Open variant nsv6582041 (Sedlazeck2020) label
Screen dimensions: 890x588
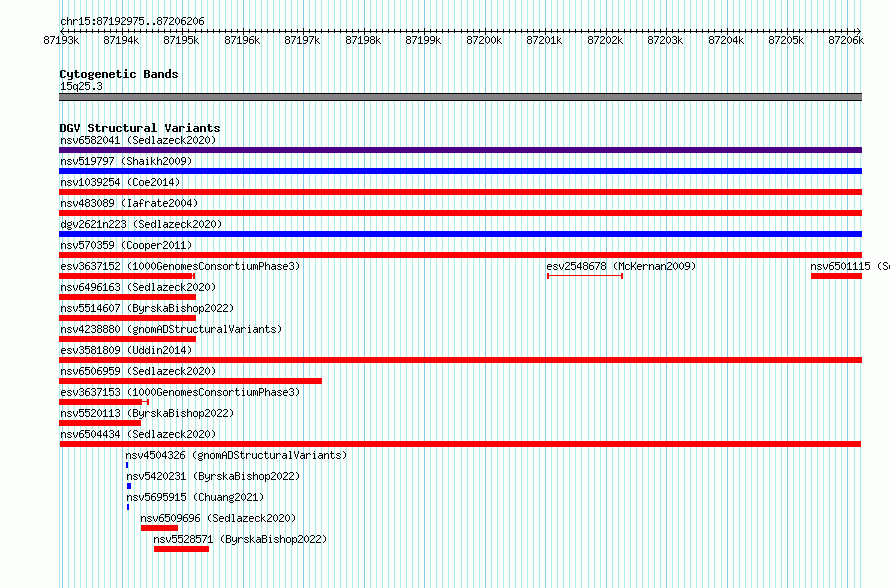pos(138,140)
